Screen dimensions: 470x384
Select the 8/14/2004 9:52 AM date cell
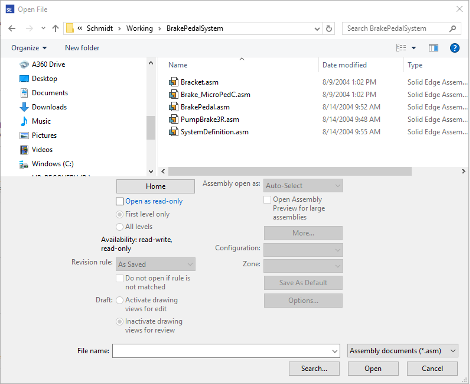(x=351, y=107)
